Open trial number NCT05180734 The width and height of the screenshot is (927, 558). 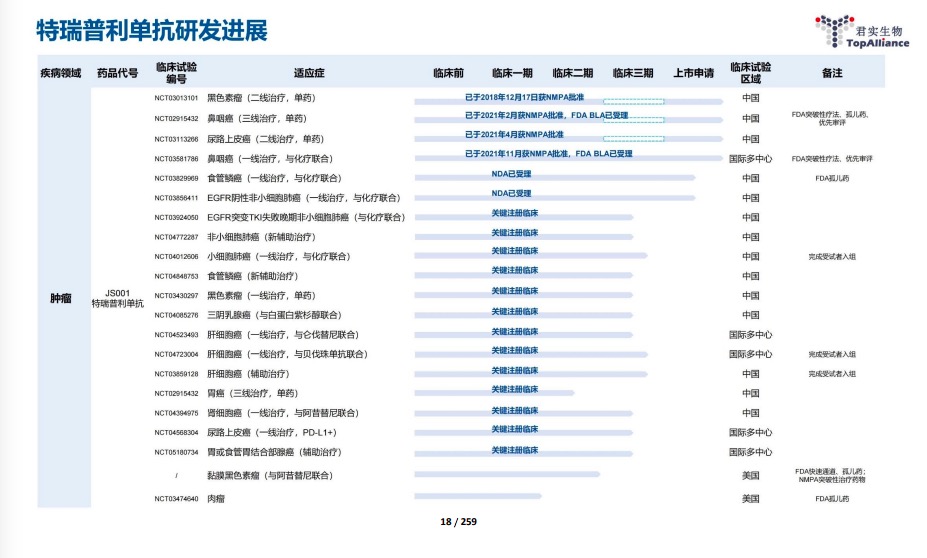click(176, 452)
